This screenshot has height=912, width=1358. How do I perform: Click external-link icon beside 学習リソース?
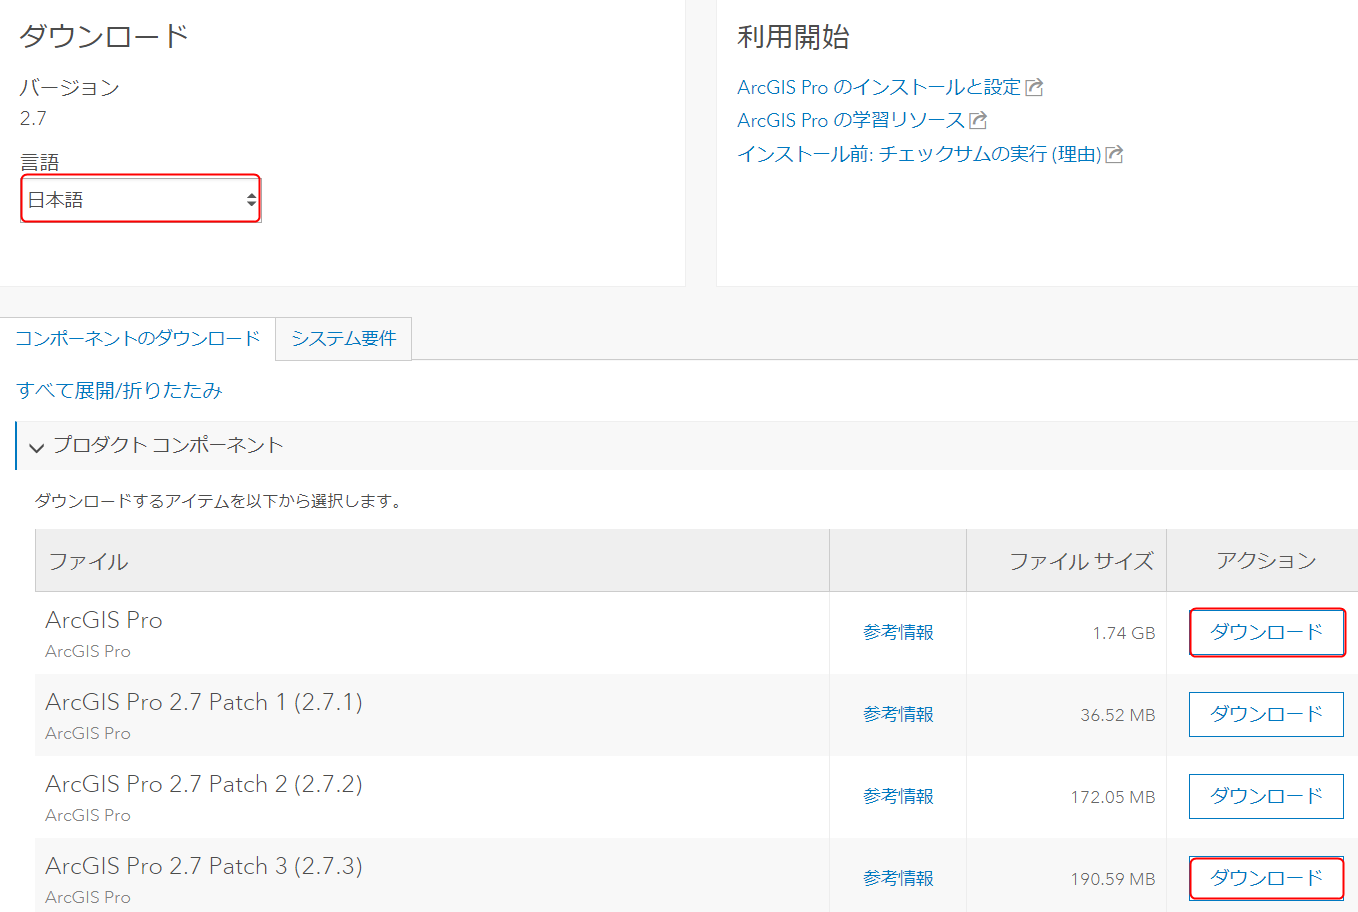(x=979, y=121)
